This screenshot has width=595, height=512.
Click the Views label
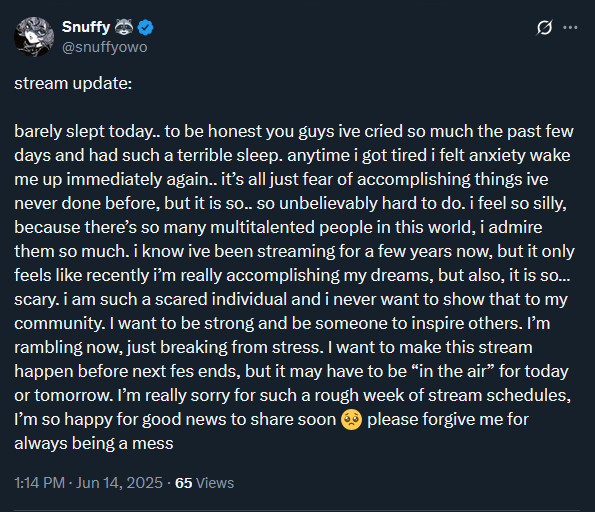coord(215,483)
